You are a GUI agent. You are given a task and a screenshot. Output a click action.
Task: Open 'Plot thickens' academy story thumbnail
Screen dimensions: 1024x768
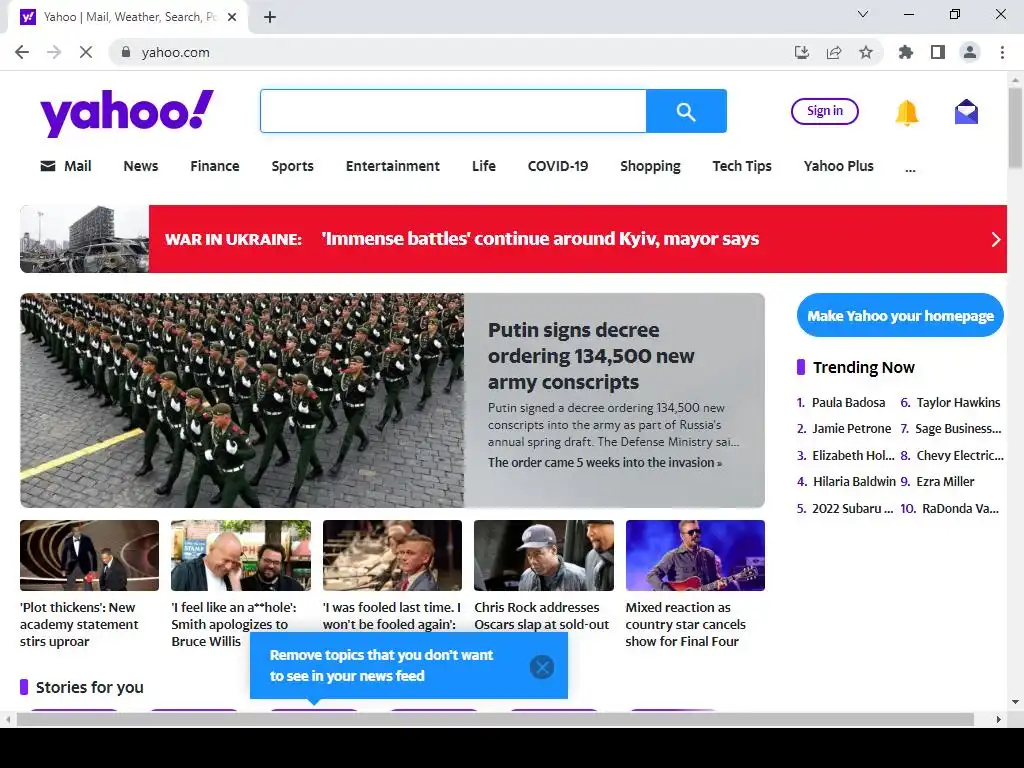(x=89, y=555)
